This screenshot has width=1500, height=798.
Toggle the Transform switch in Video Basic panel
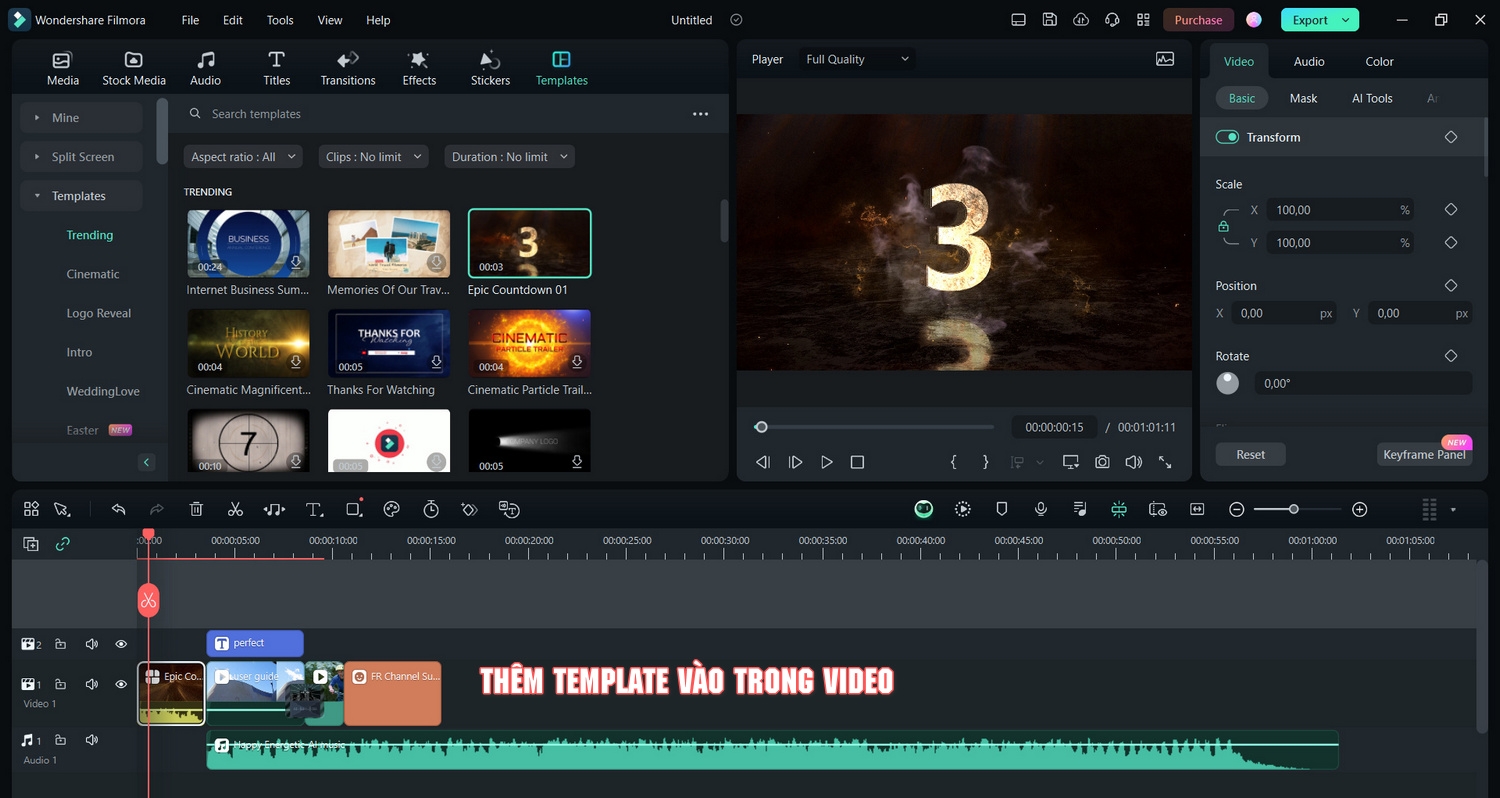click(1227, 137)
